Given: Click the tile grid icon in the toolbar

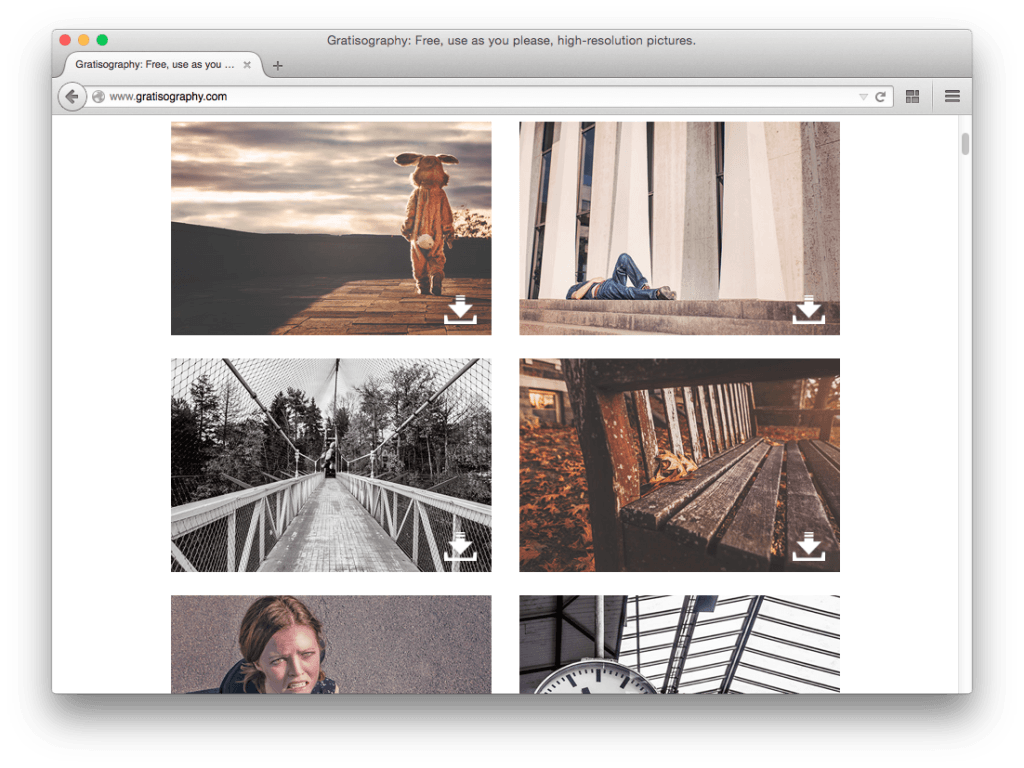Looking at the screenshot, I should pyautogui.click(x=912, y=96).
